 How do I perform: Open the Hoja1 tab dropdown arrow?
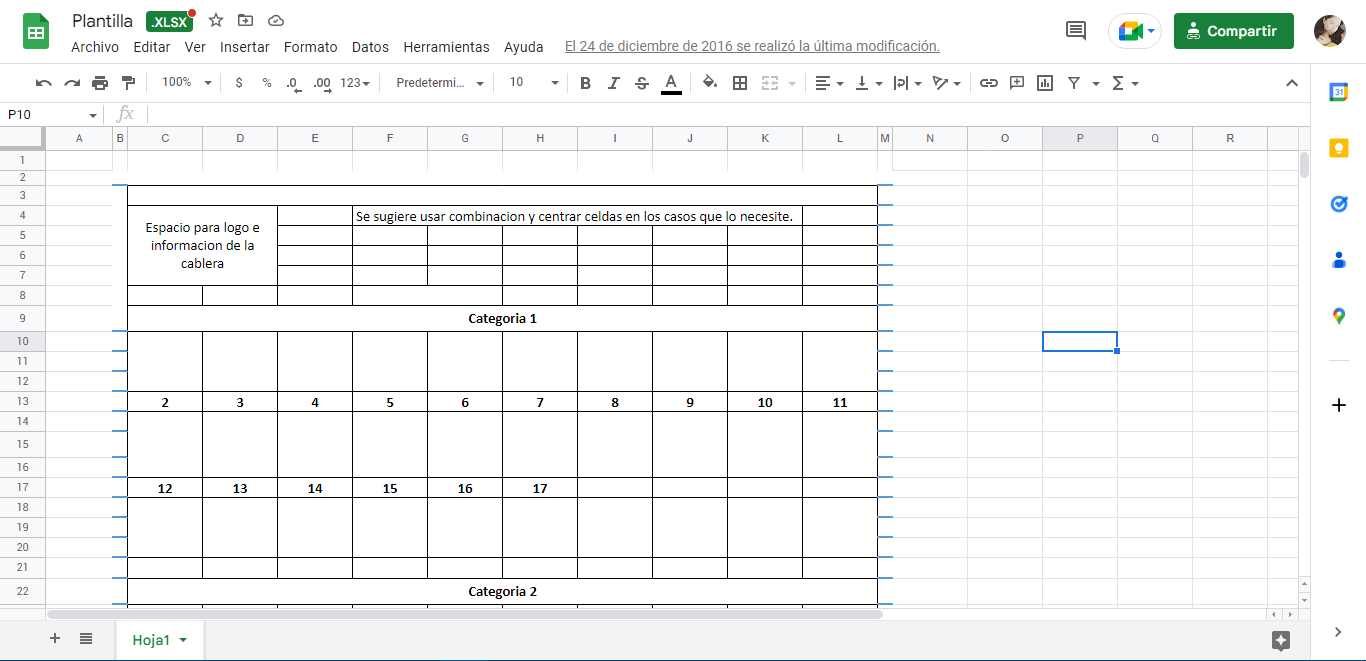183,640
